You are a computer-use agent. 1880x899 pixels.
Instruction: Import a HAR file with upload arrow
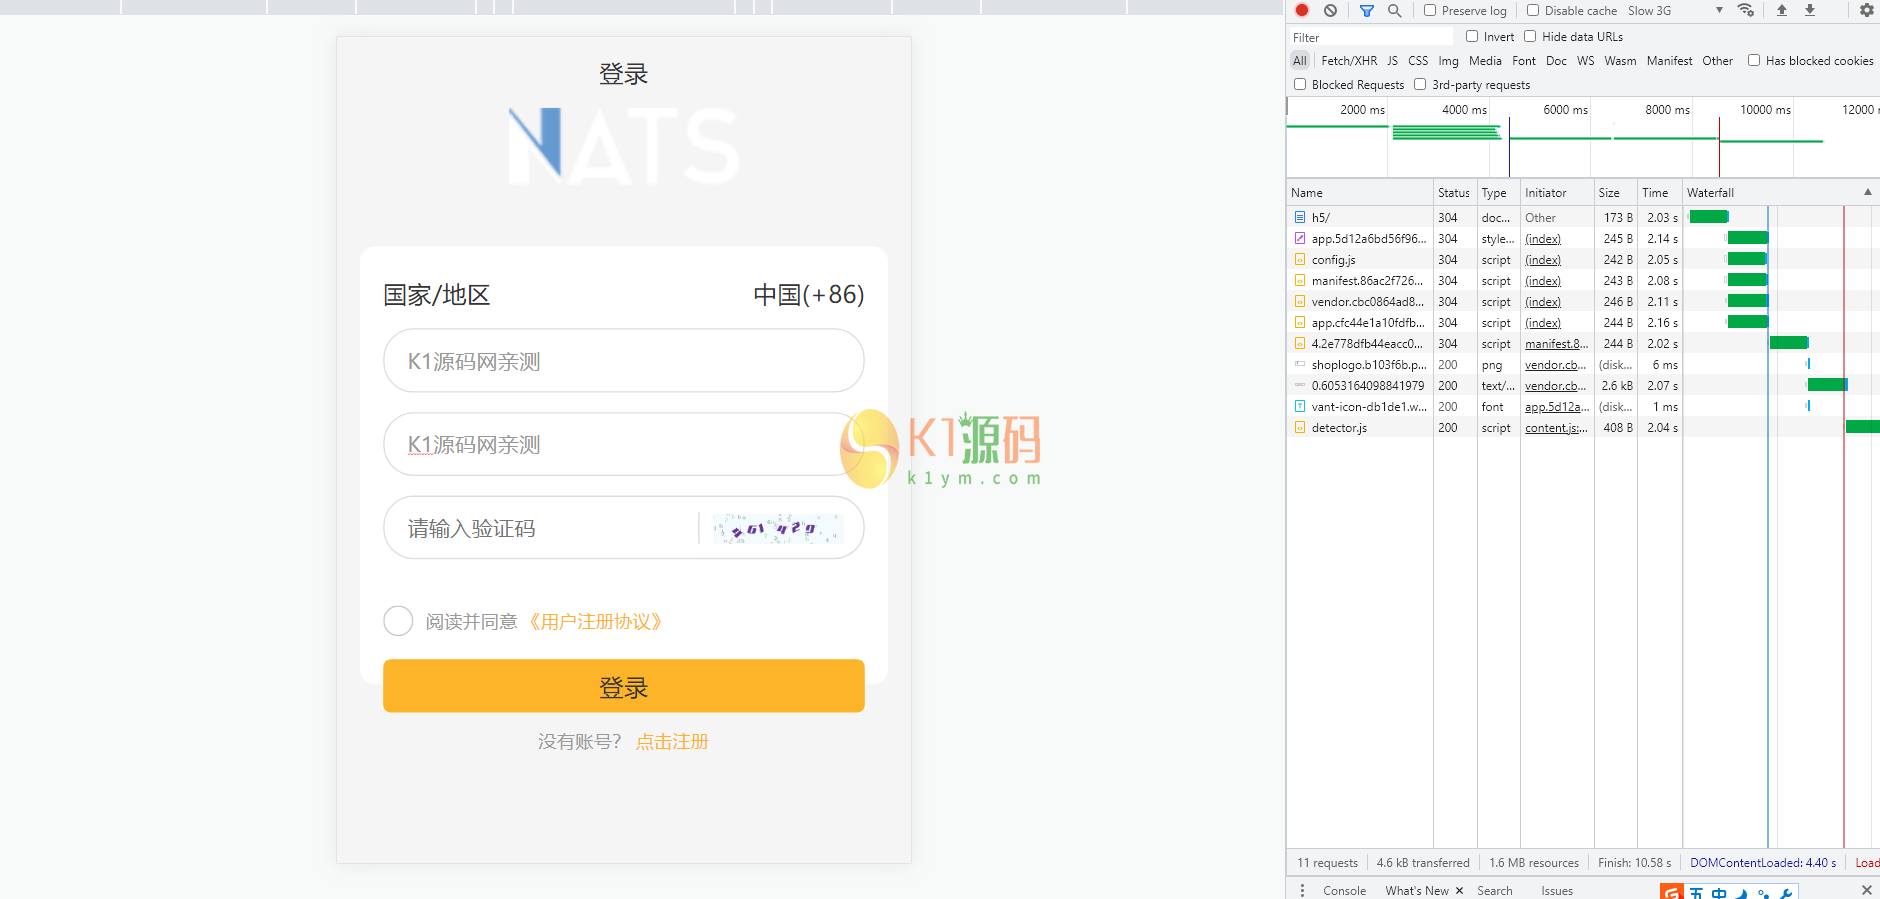(1782, 10)
